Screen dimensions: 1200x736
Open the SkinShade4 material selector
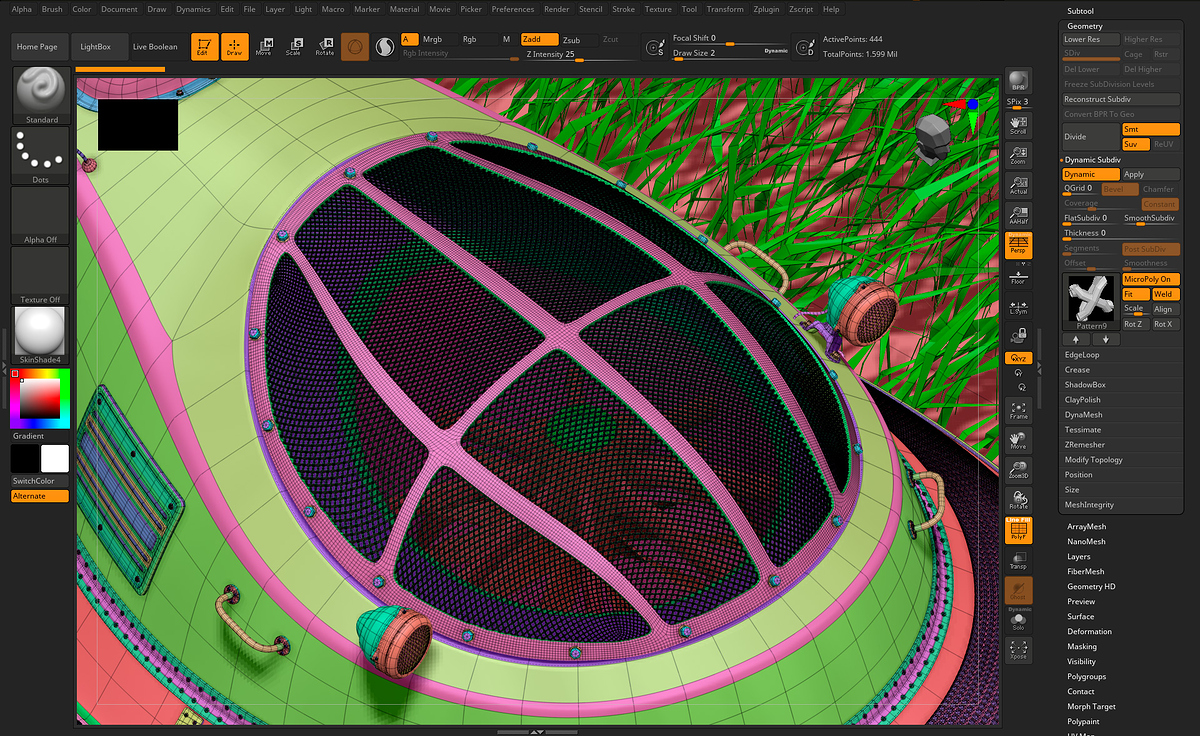click(41, 335)
